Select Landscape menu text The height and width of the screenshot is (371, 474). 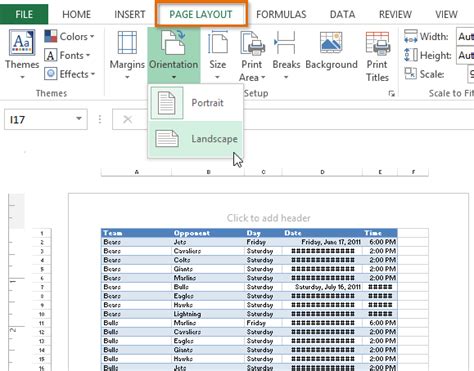click(214, 139)
